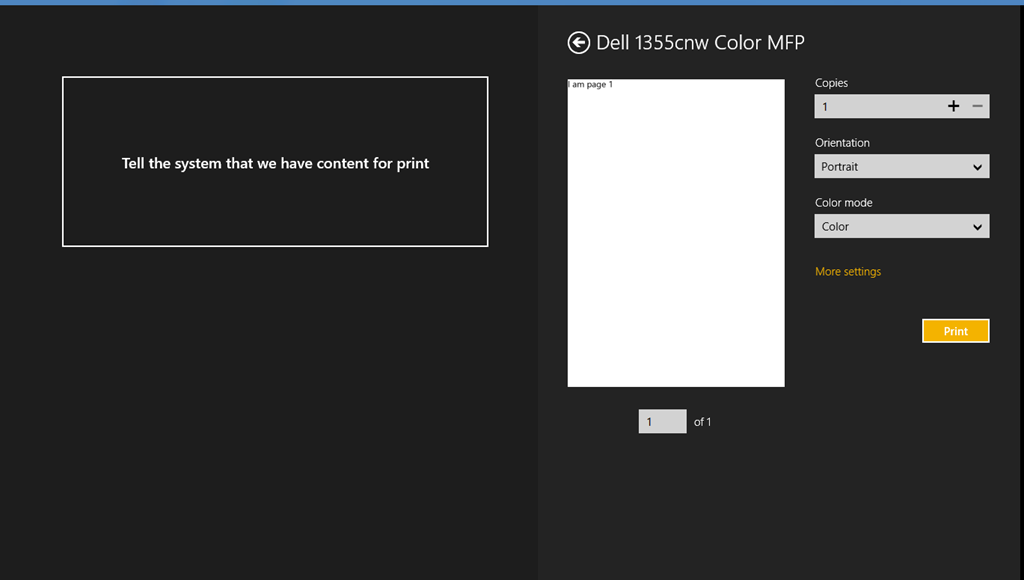Click the 'Tell the system' content button
The height and width of the screenshot is (580, 1024).
[x=275, y=161]
